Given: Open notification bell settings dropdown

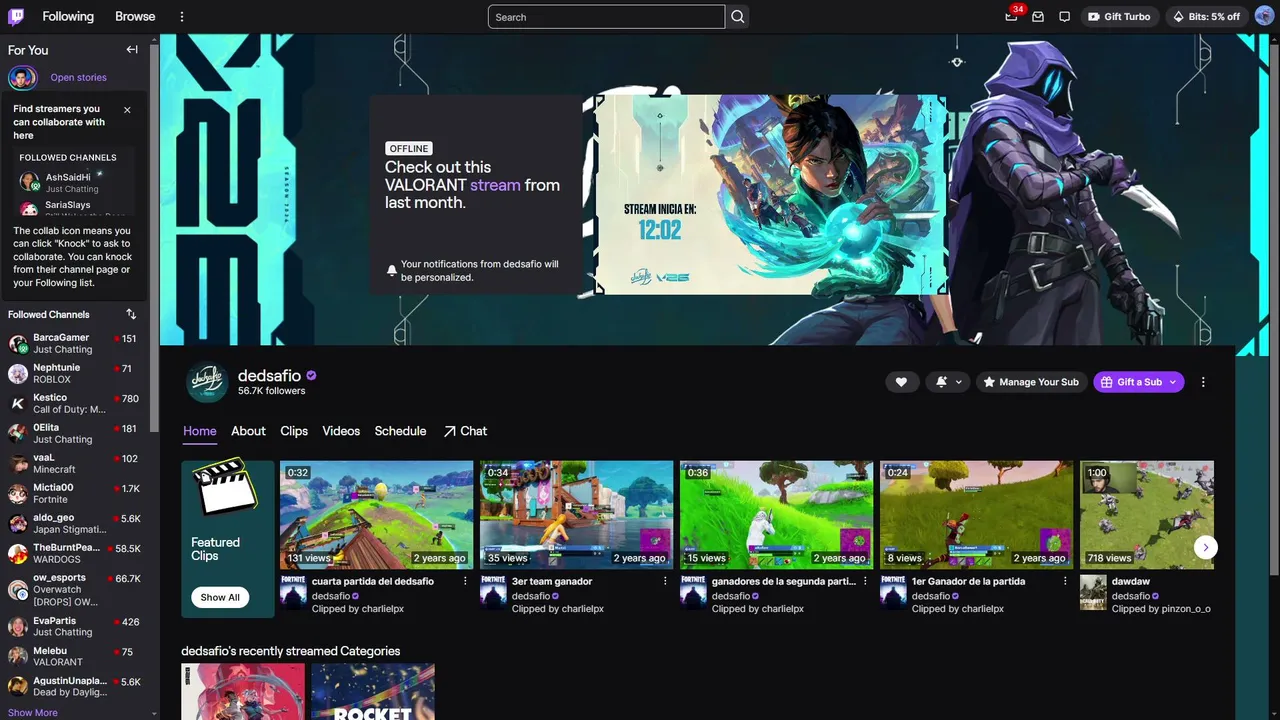Looking at the screenshot, I should [949, 382].
